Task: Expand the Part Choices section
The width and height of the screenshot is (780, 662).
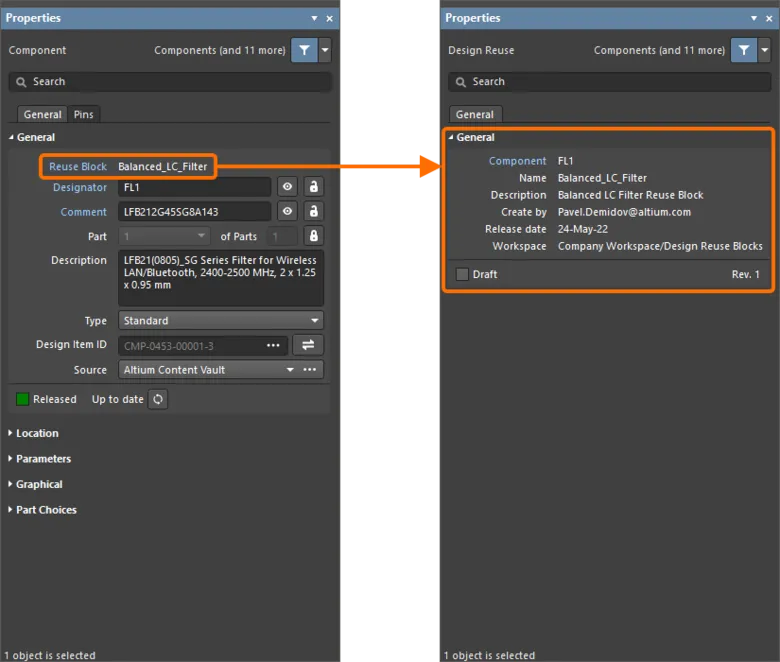Action: 43,510
